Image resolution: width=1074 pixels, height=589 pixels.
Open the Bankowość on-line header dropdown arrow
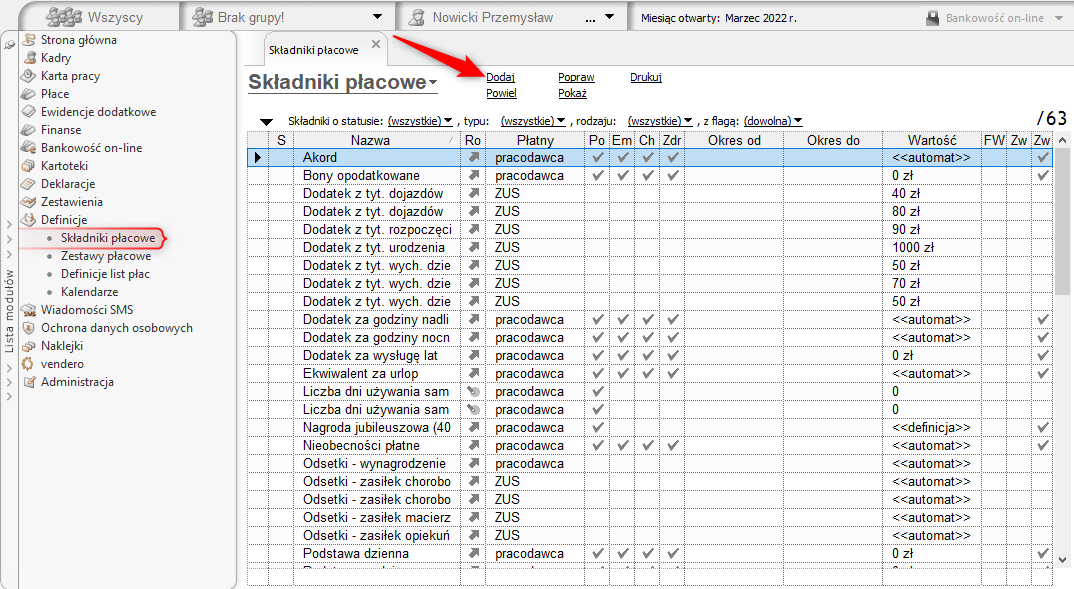click(1058, 18)
